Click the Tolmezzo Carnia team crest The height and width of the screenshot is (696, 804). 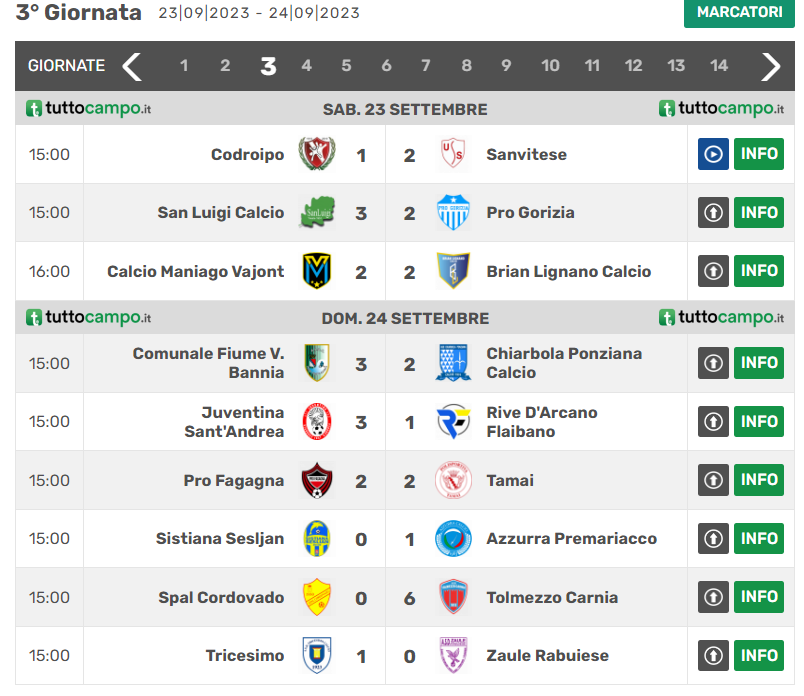[x=453, y=597]
